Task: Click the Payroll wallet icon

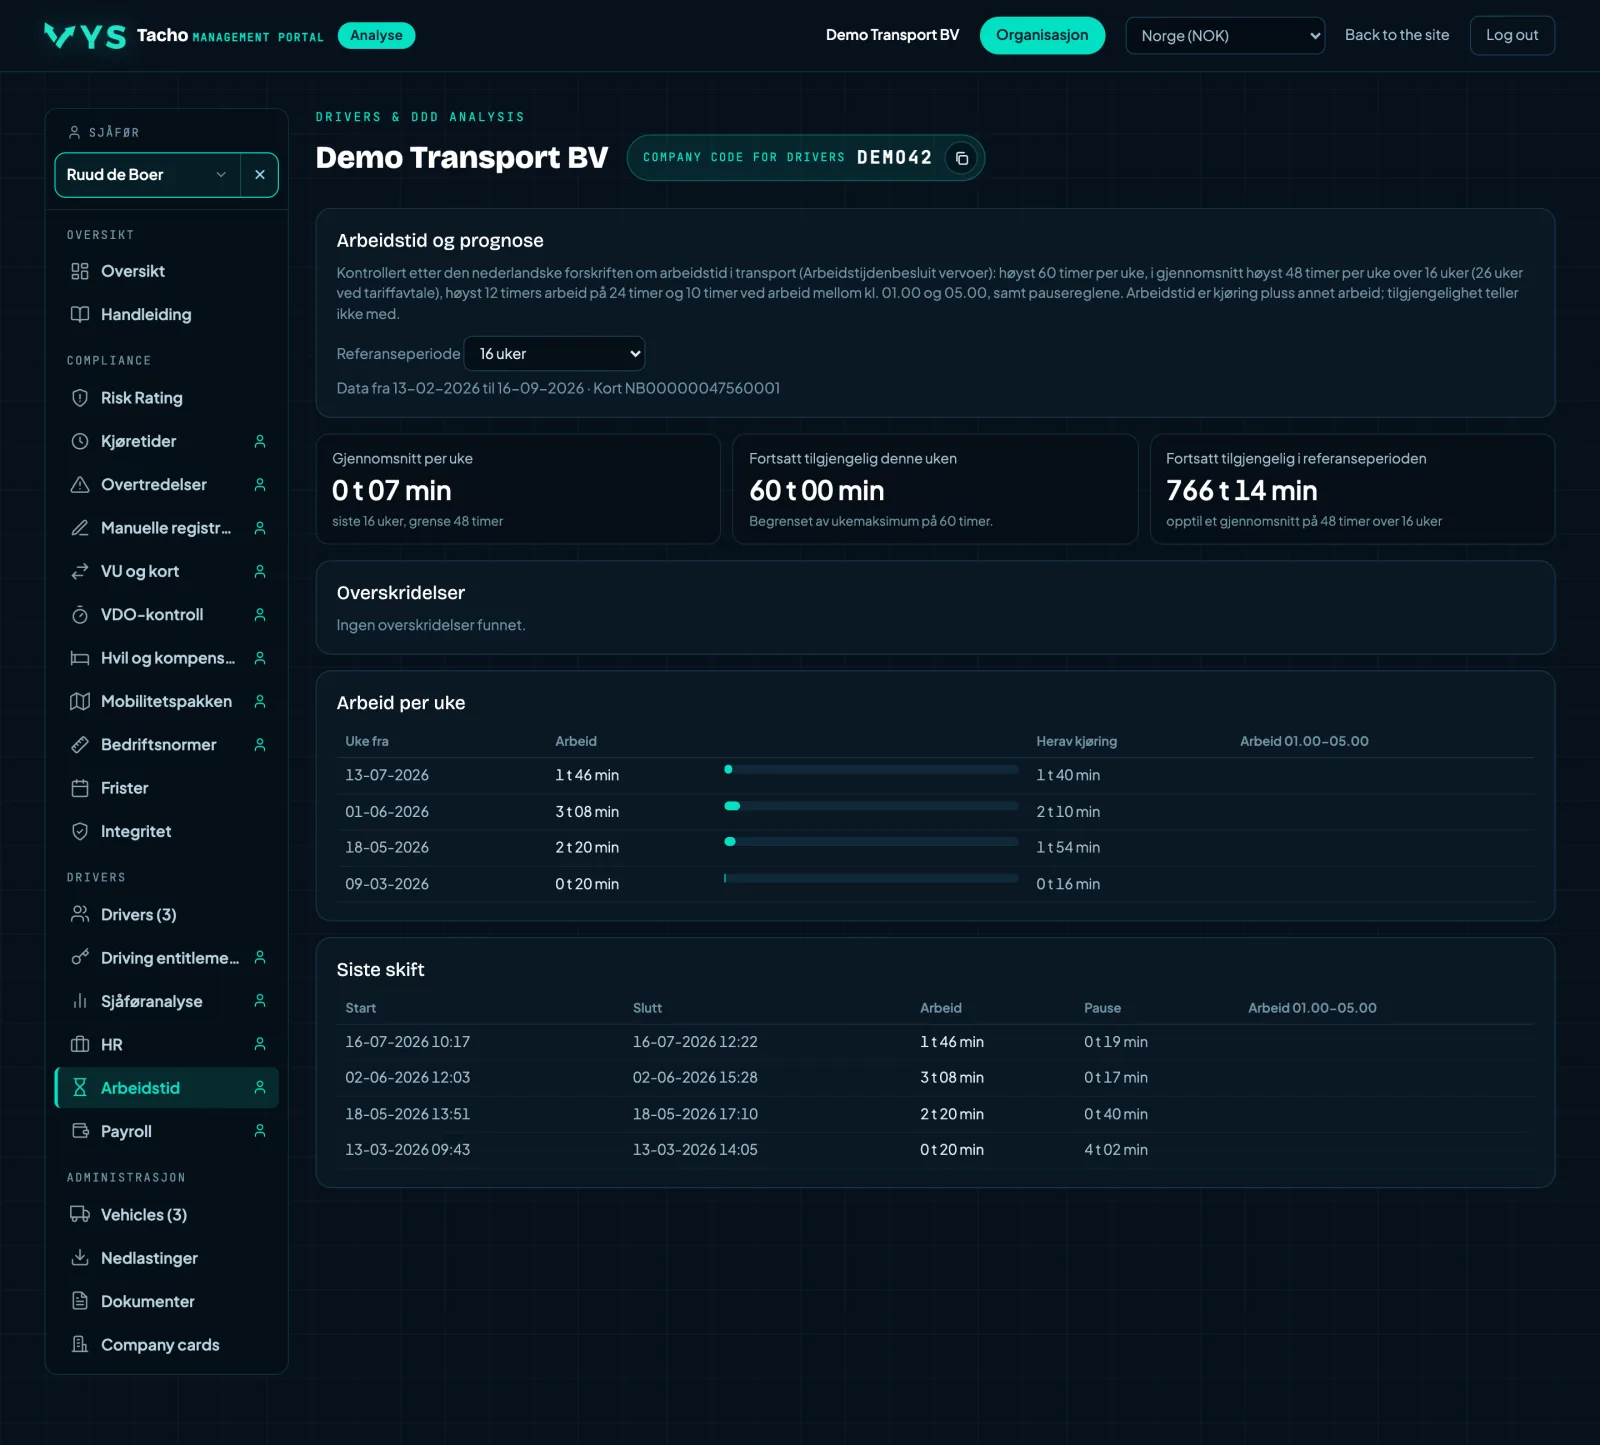Action: point(80,1131)
